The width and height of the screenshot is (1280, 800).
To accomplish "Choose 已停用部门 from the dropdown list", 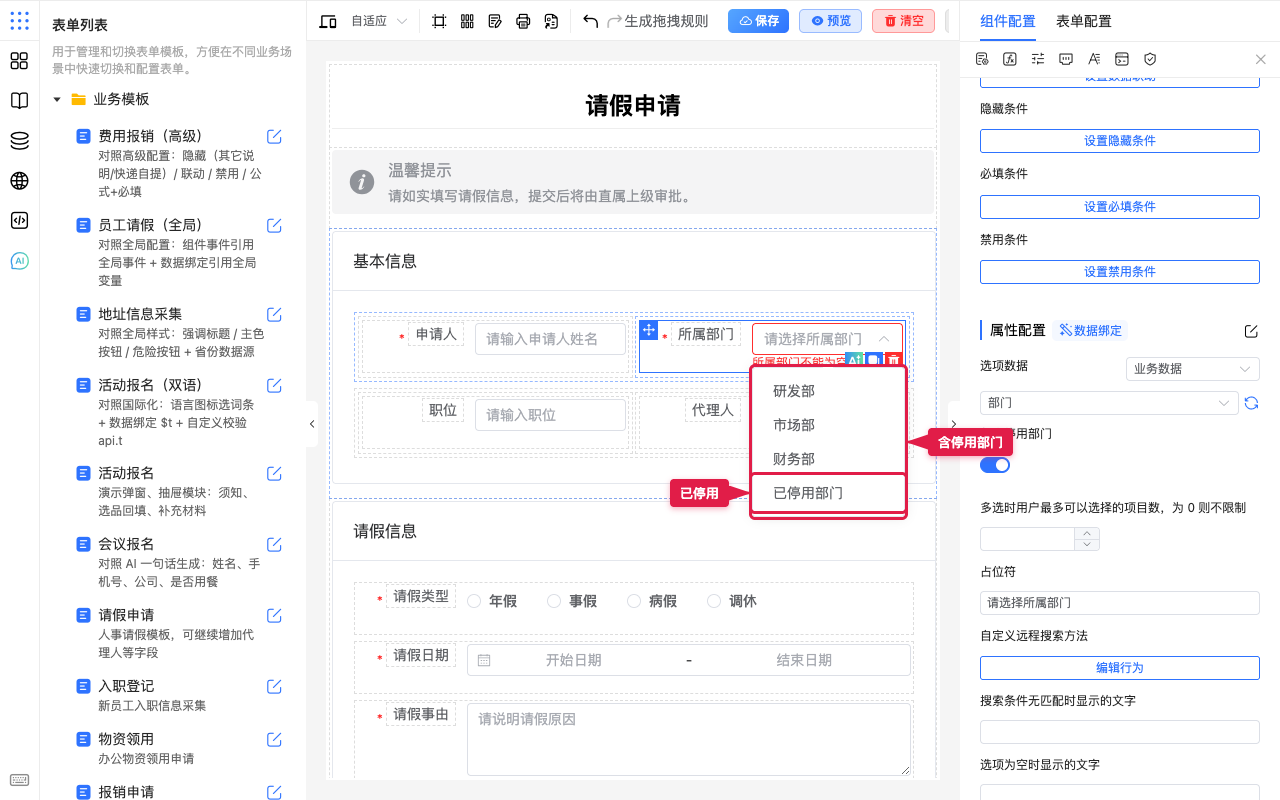I will pyautogui.click(x=829, y=493).
